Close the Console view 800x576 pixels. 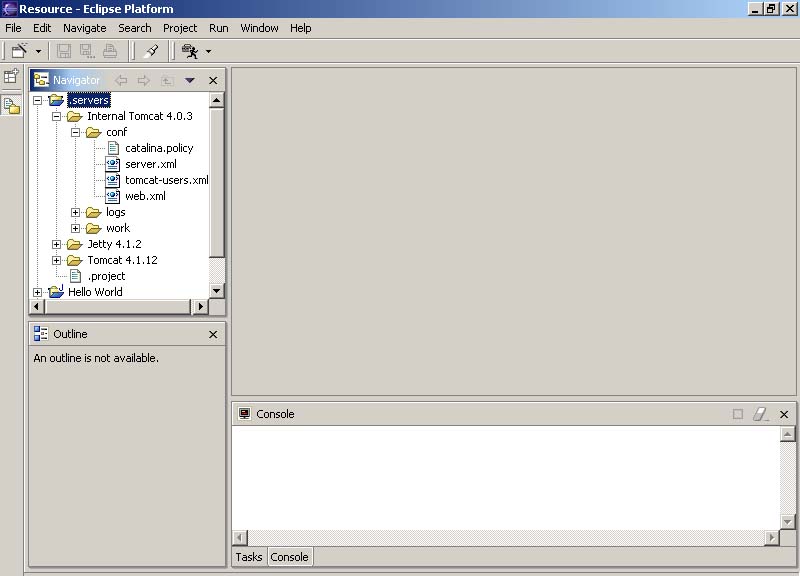click(784, 414)
